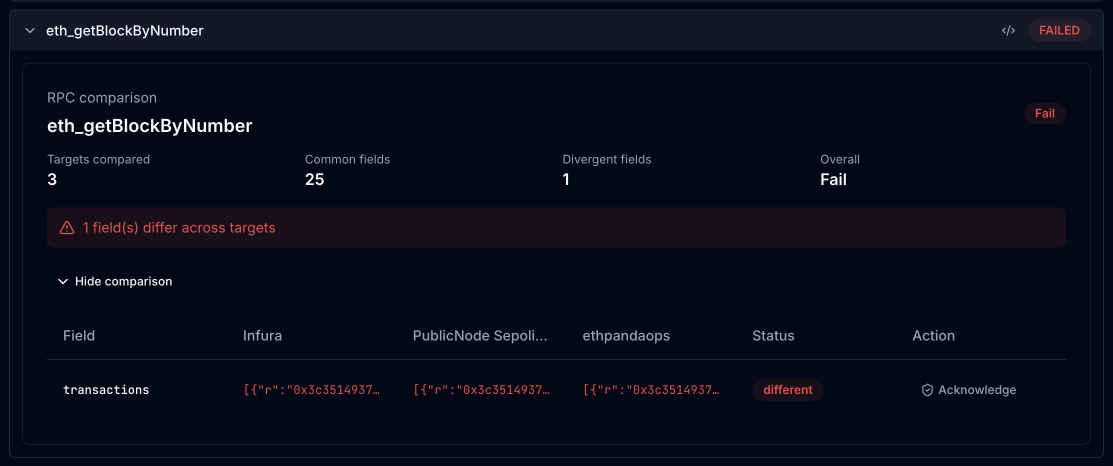Click the Targets compared label
1113x466 pixels.
[98, 160]
